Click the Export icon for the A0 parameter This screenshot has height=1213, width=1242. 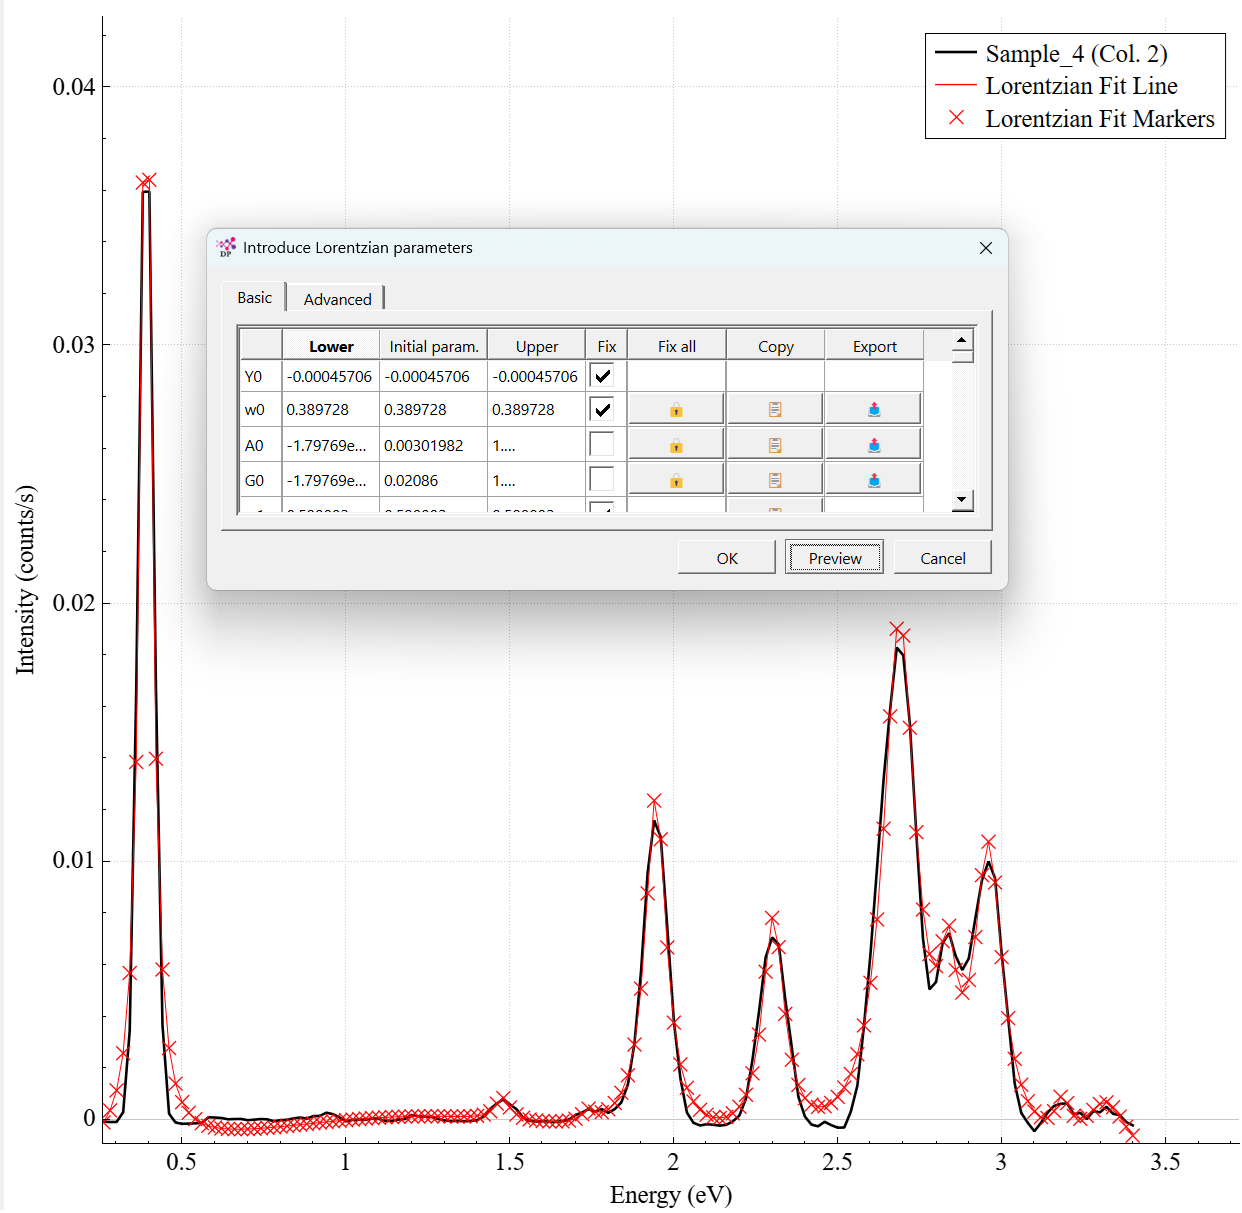[x=874, y=442]
